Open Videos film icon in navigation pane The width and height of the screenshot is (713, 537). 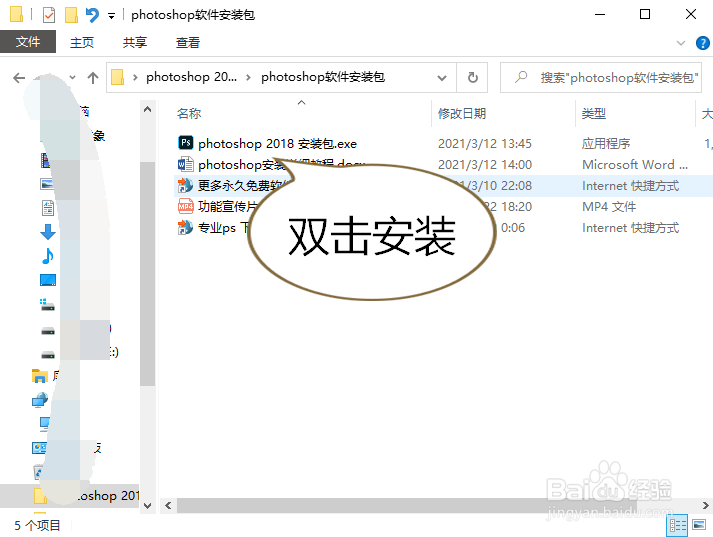[45, 160]
